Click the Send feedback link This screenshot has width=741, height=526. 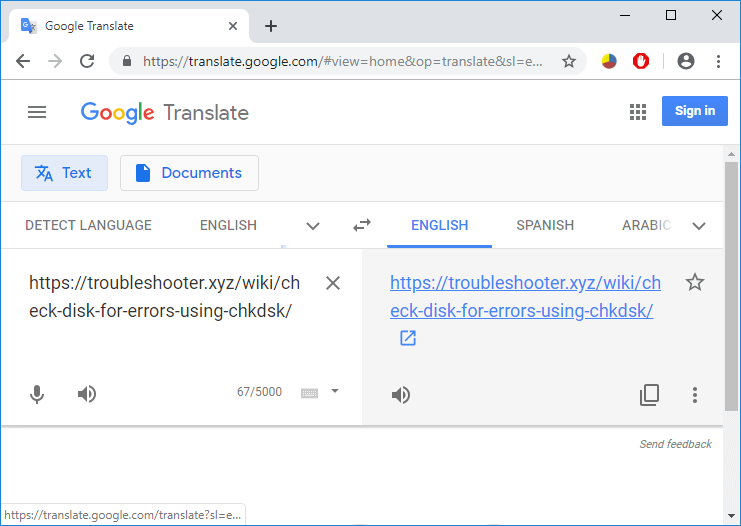coord(675,444)
